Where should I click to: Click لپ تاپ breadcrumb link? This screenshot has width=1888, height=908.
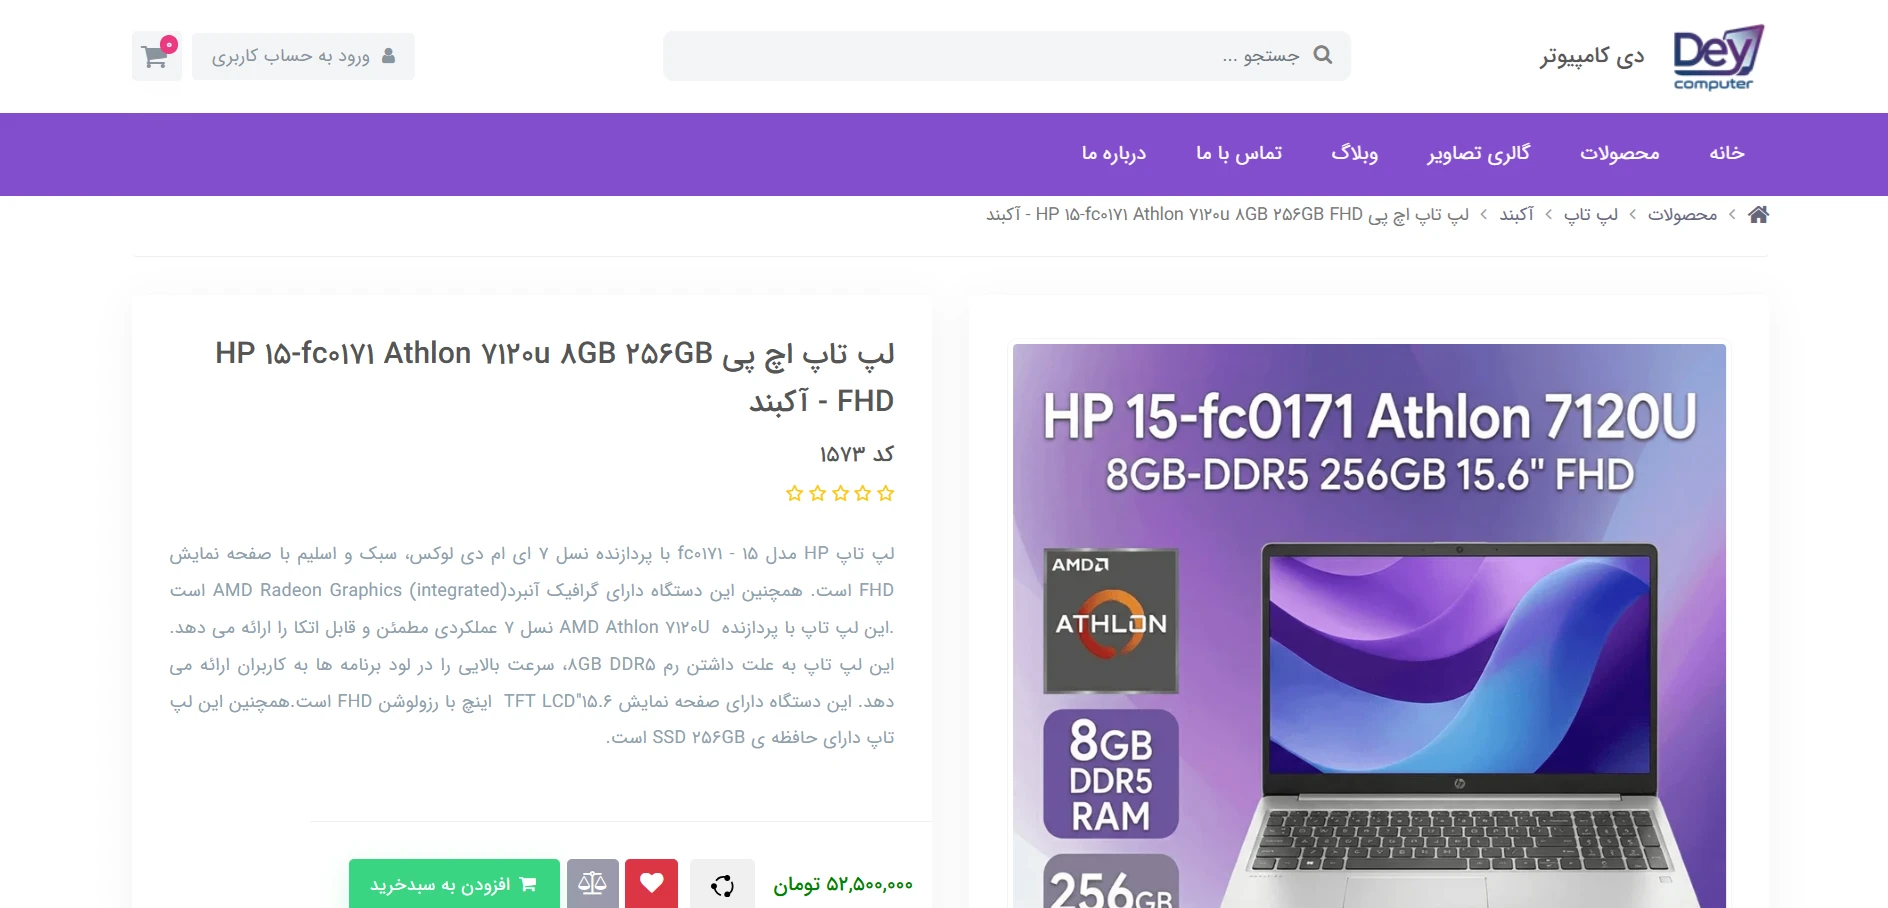1591,214
